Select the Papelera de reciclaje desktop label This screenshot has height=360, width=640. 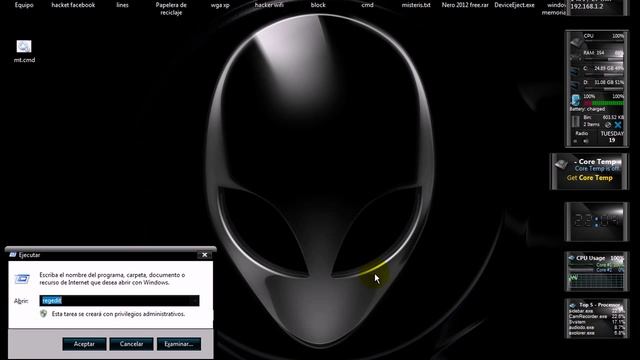(171, 9)
